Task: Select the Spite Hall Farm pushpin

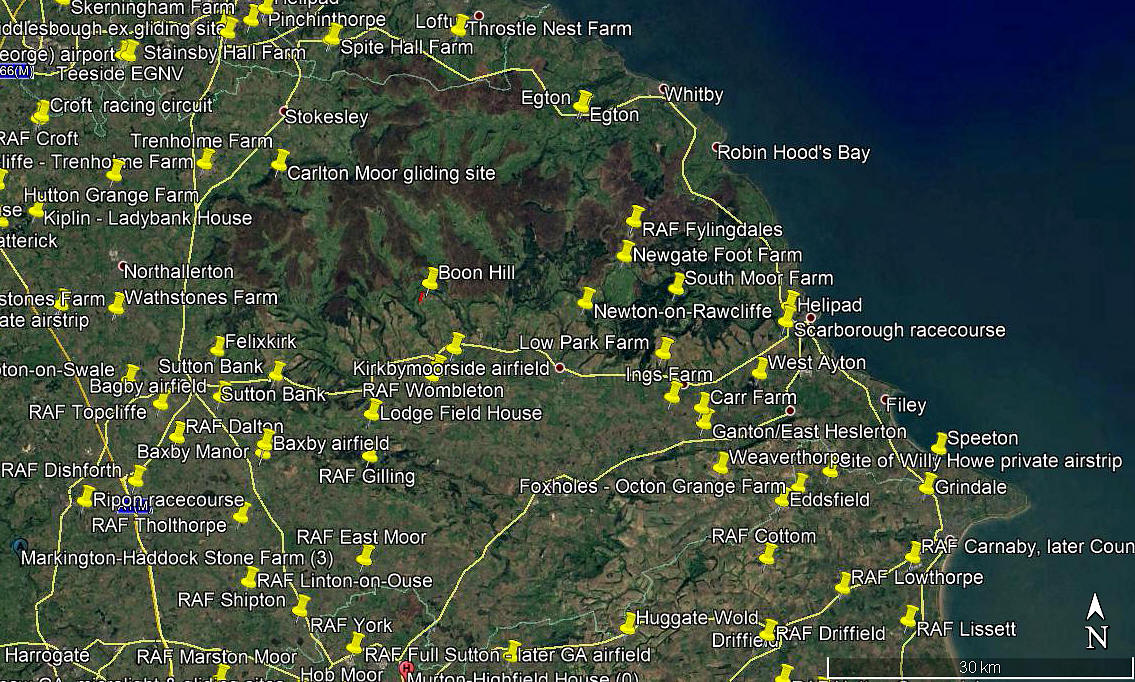Action: [332, 35]
